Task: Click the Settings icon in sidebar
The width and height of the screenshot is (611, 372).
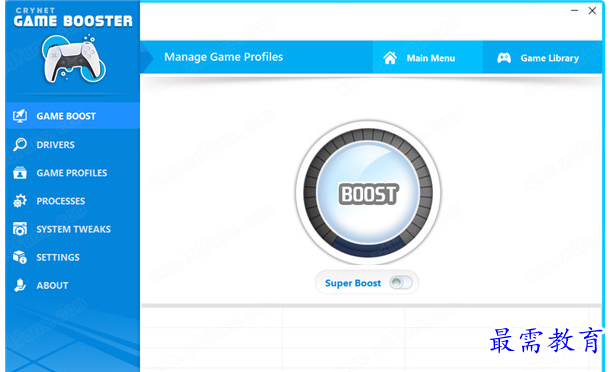Action: click(20, 257)
